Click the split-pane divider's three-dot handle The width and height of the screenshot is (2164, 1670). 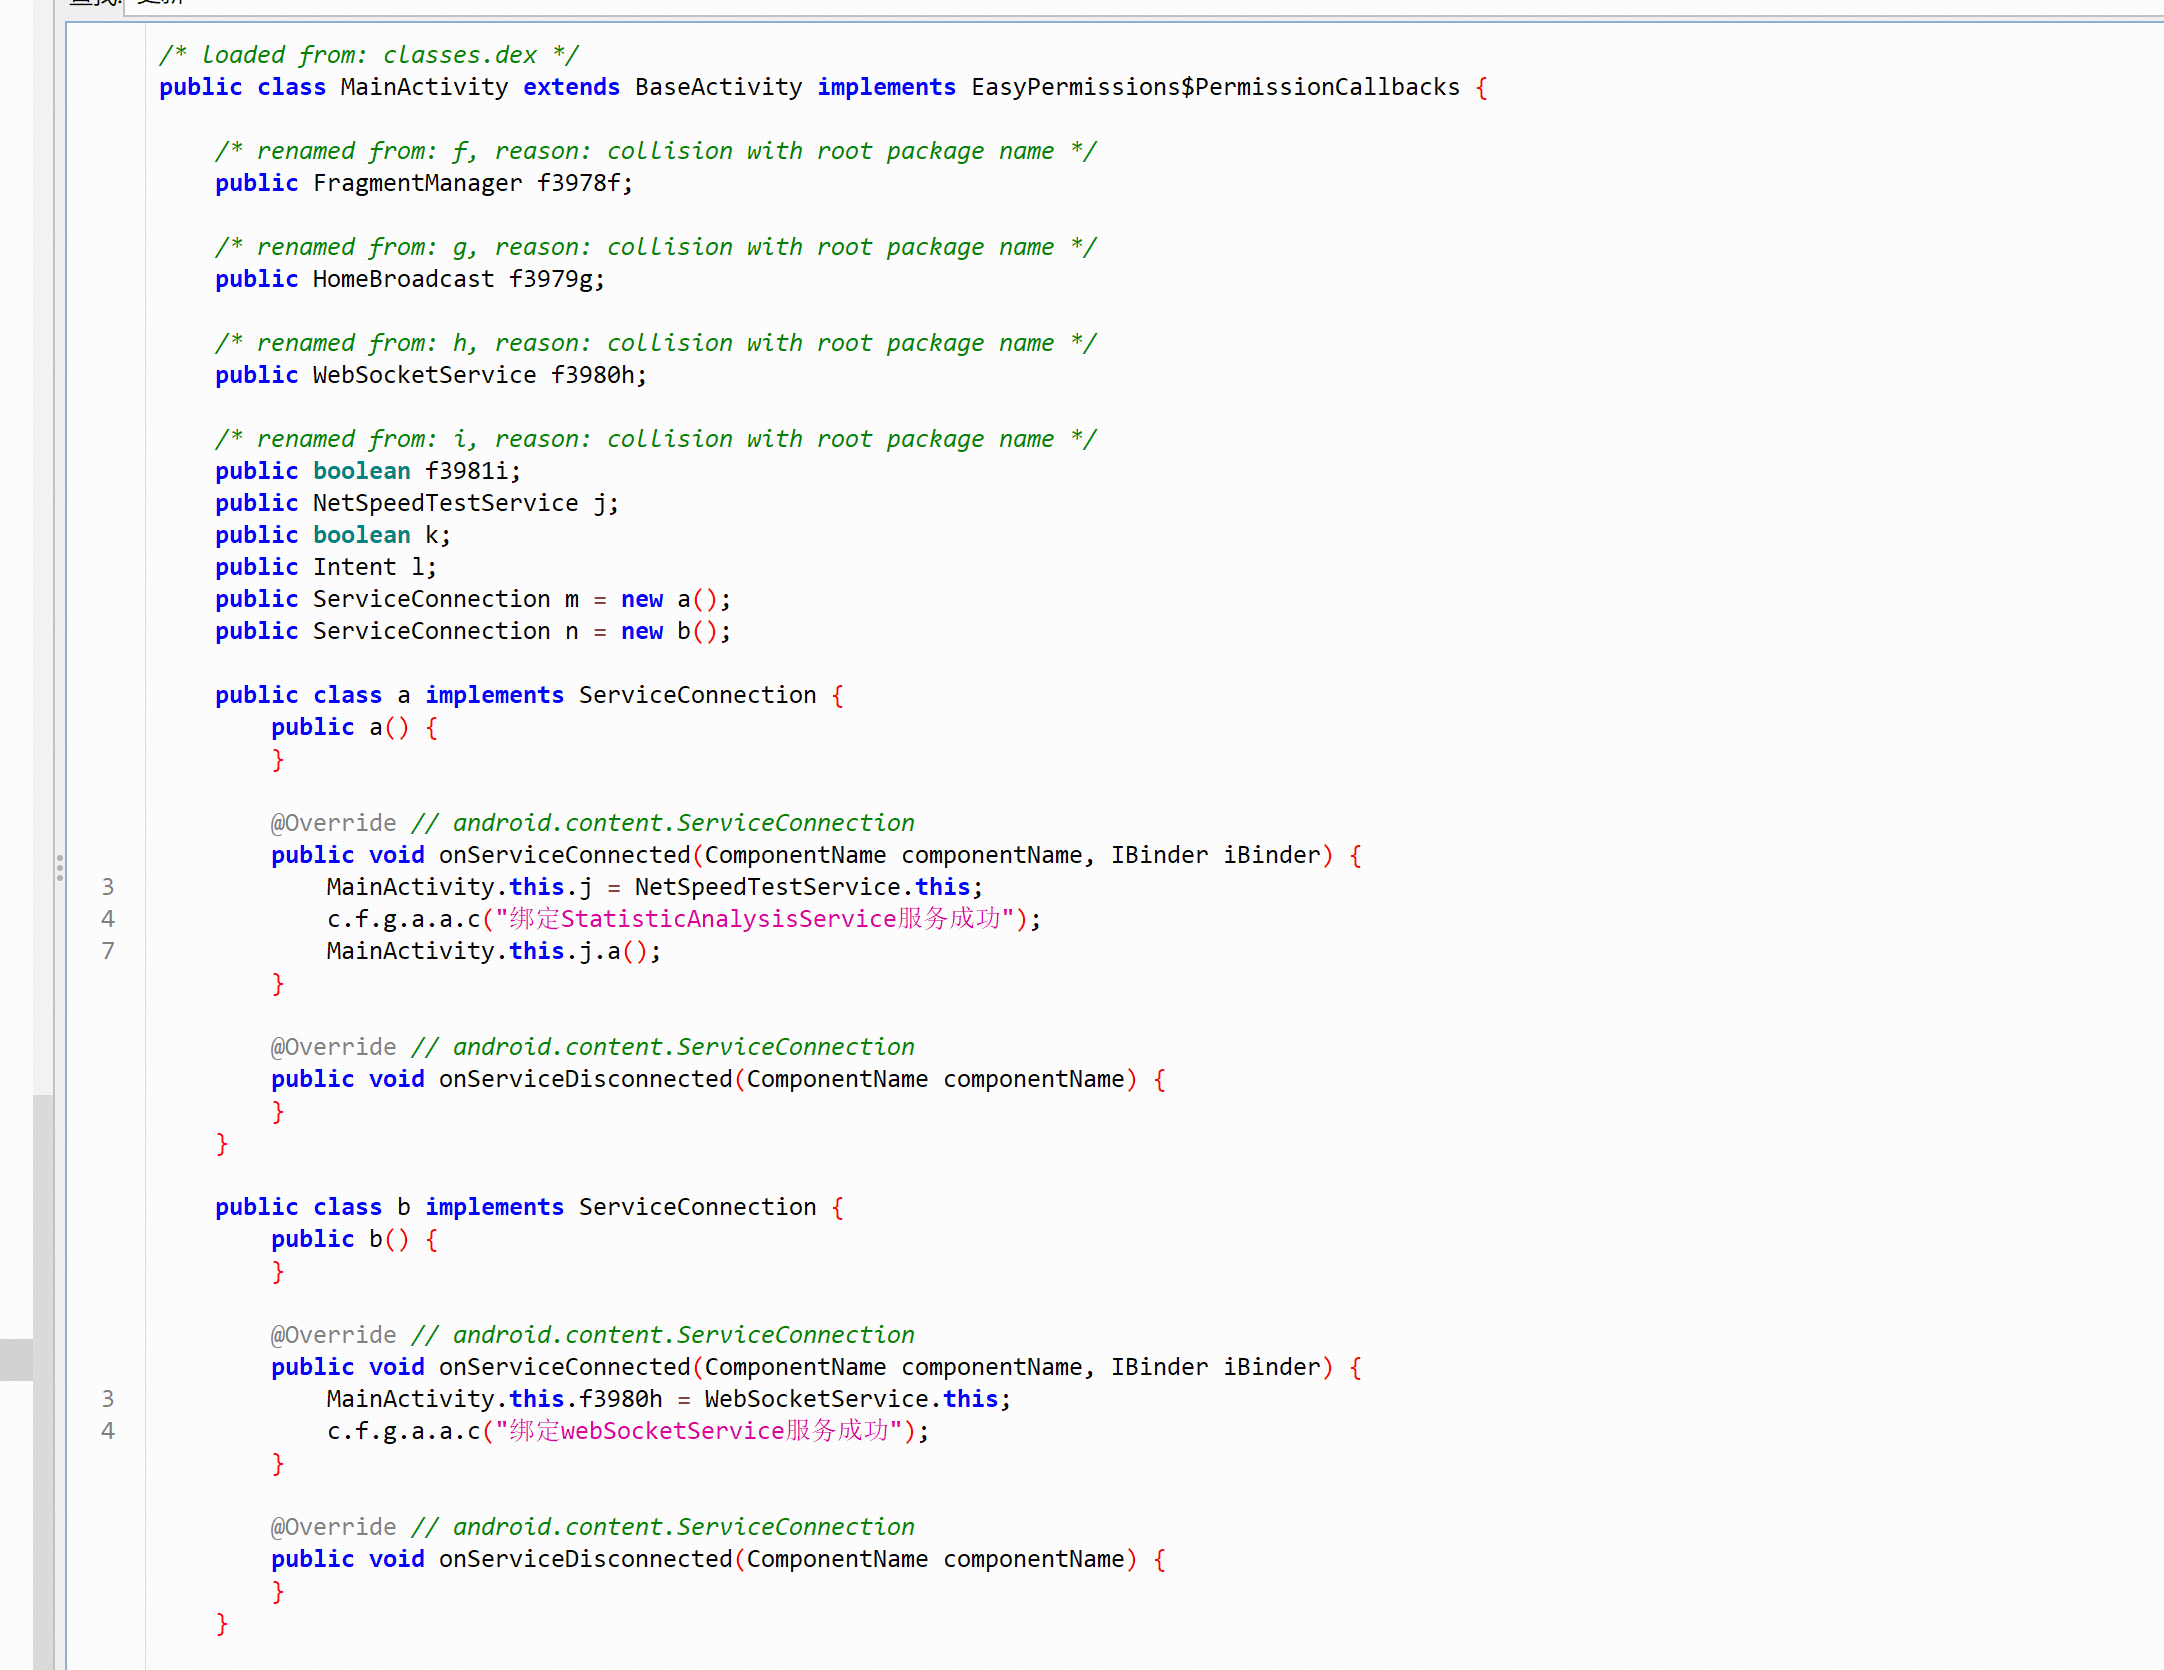tap(60, 868)
